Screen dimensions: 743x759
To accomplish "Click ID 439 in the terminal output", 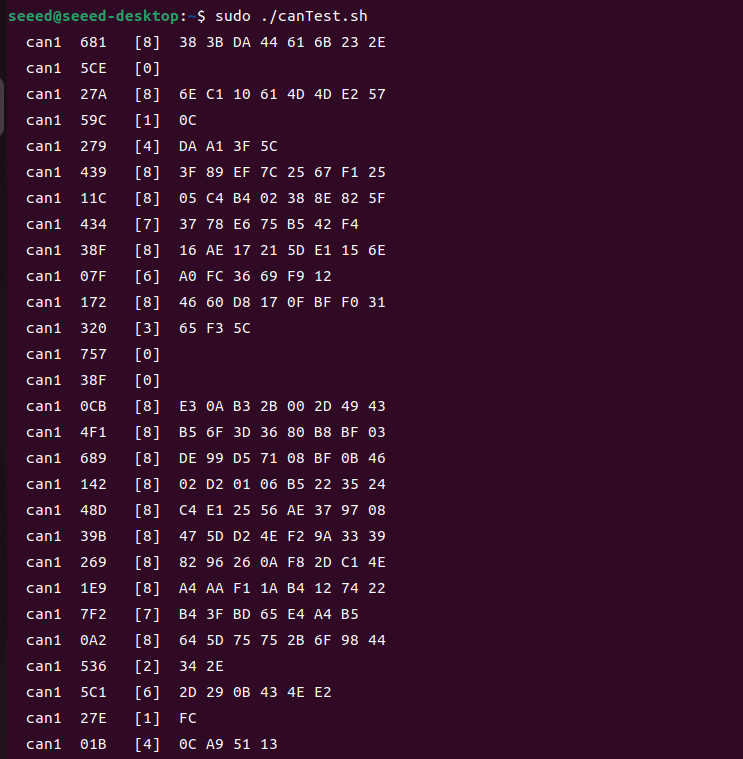I will coord(93,172).
